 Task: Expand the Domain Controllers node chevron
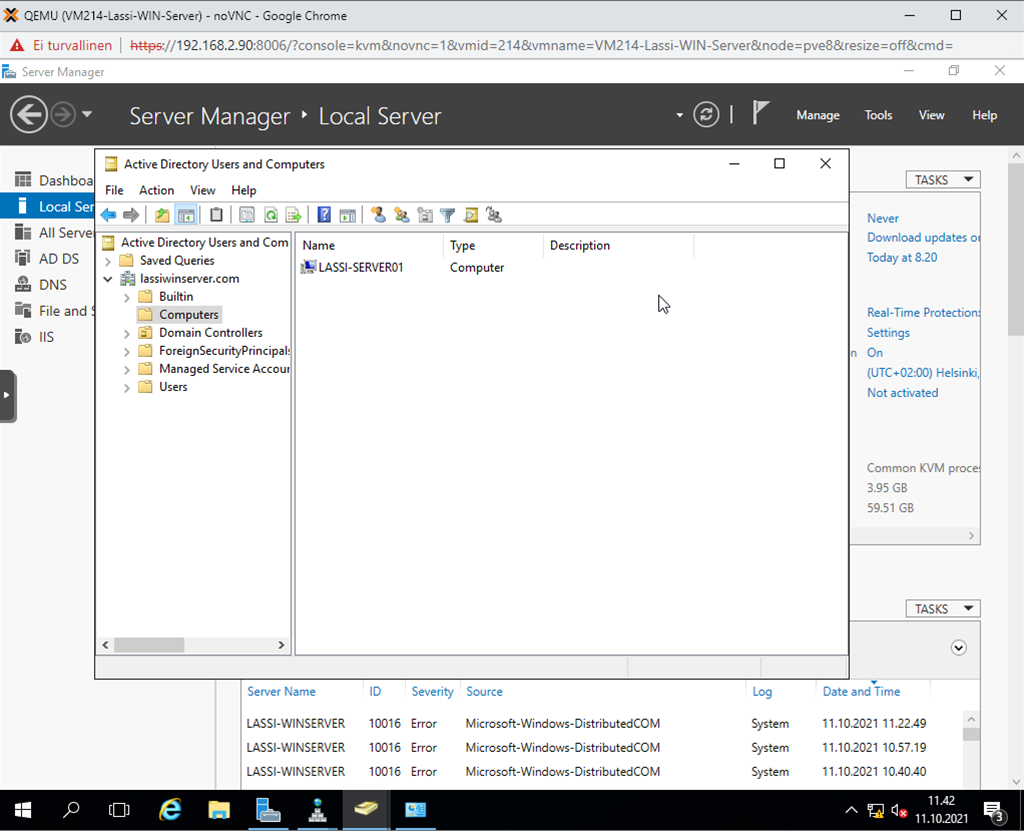127,334
